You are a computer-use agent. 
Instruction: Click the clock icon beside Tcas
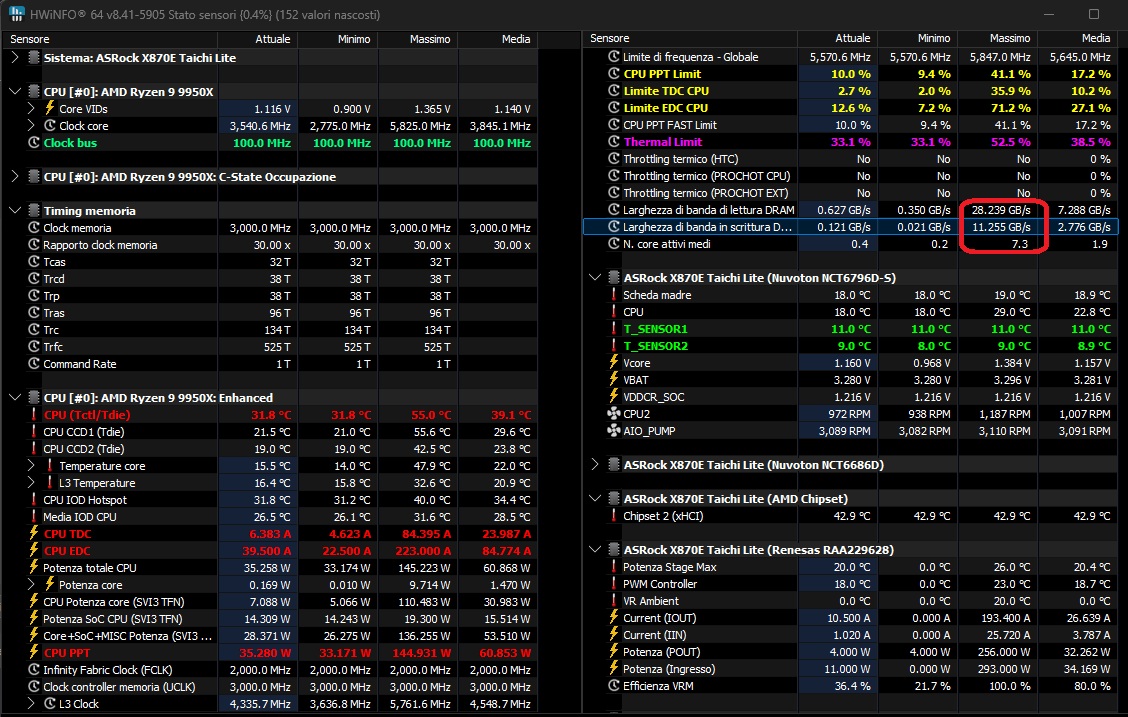tap(34, 262)
